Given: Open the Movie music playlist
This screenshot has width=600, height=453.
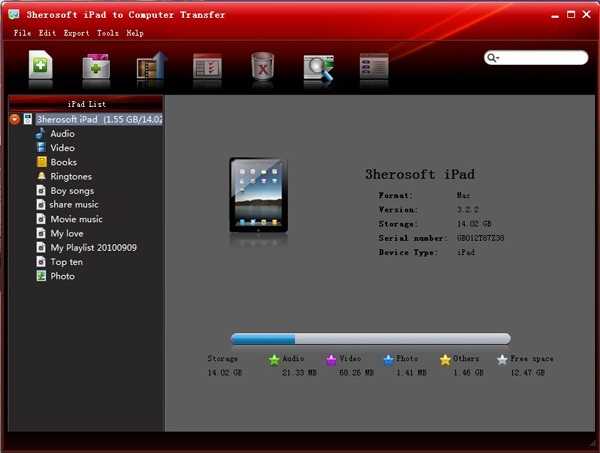Looking at the screenshot, I should coord(77,219).
